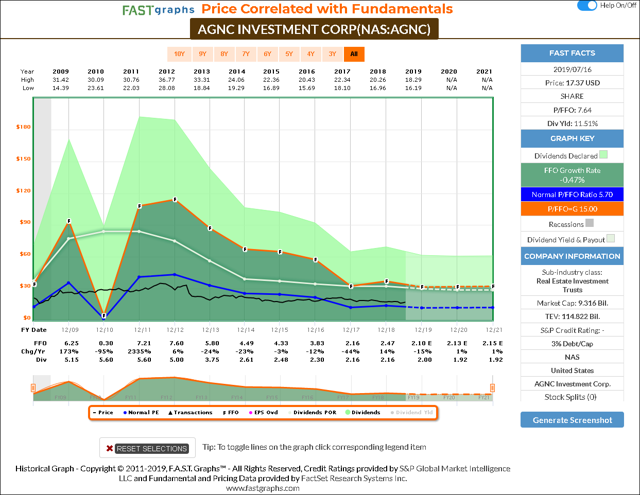The height and width of the screenshot is (495, 640).
Task: Click the AGNC INVESTMENT CORP title banner
Action: (x=314, y=29)
